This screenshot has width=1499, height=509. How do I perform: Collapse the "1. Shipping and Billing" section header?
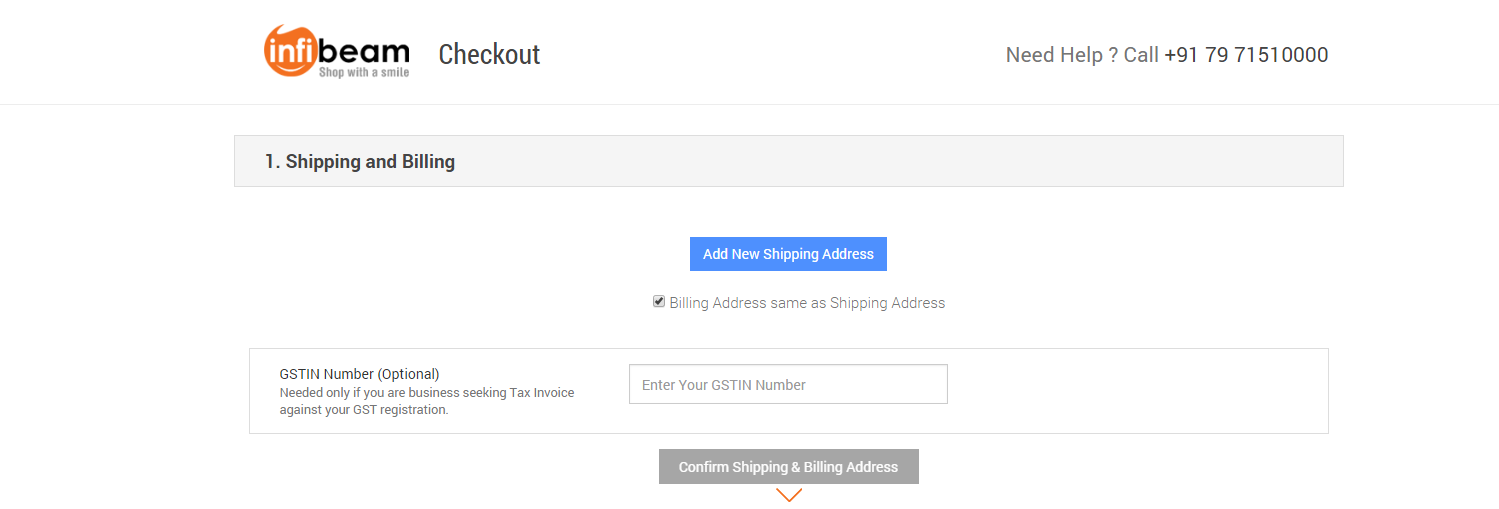pos(360,161)
